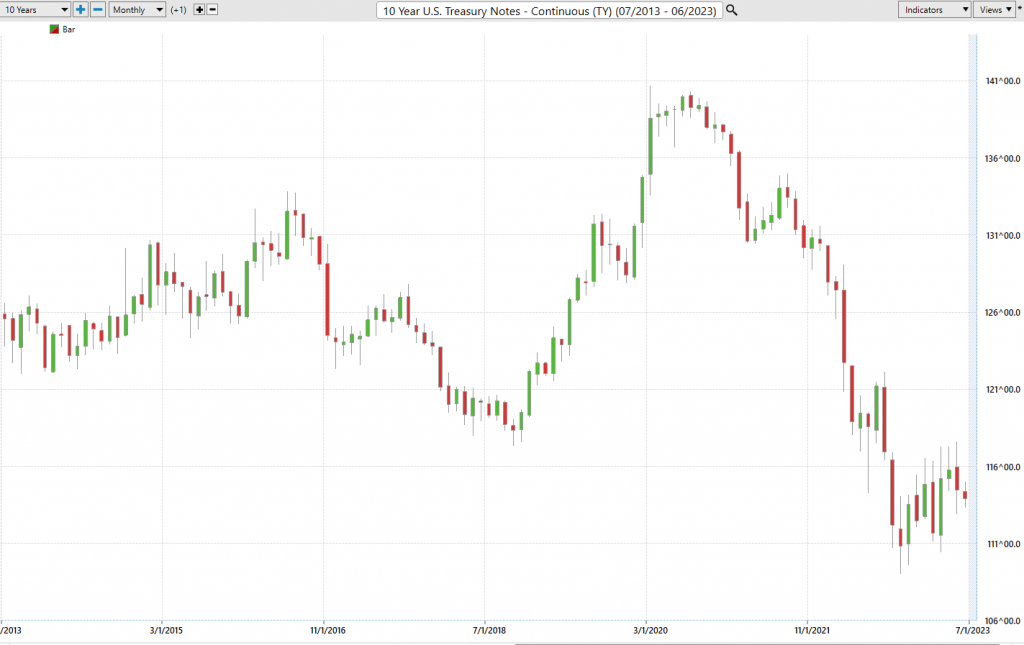Click the Bar legend label
1024x645 pixels.
coord(69,29)
